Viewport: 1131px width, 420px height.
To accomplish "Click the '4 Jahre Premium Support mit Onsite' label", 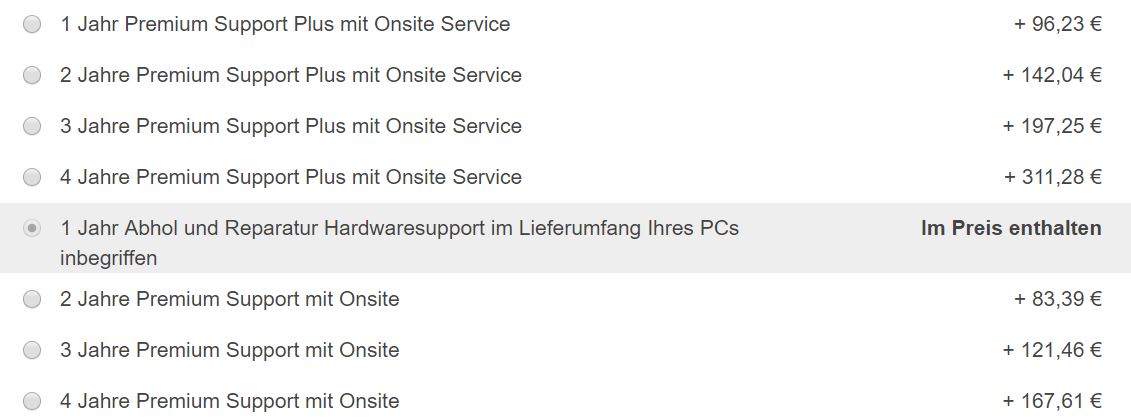I will tap(229, 401).
